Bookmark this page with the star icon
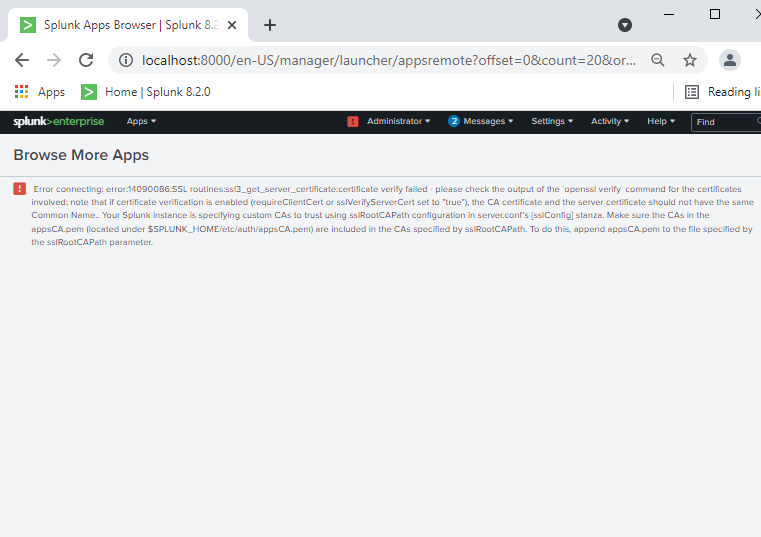Image resolution: width=761 pixels, height=537 pixels. (x=690, y=60)
